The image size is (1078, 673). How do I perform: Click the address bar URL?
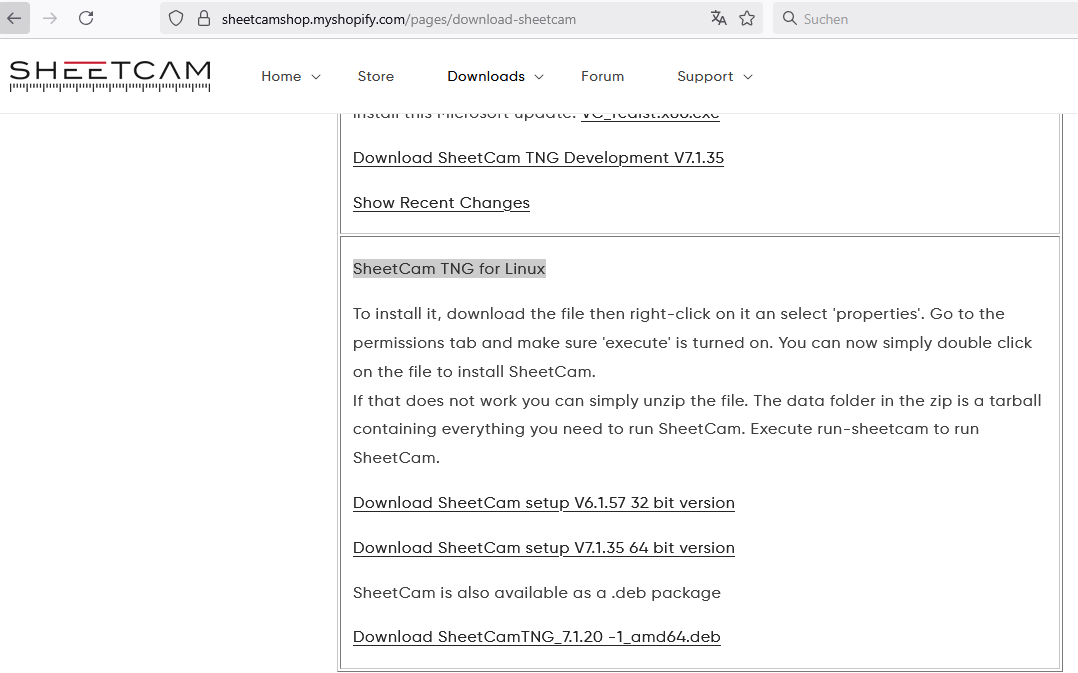coord(399,19)
